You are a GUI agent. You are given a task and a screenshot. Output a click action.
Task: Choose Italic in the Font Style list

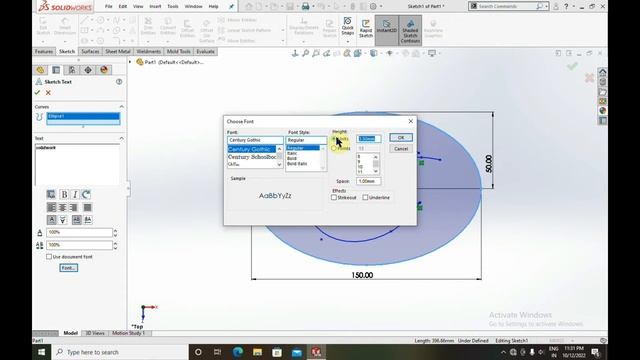pos(292,153)
